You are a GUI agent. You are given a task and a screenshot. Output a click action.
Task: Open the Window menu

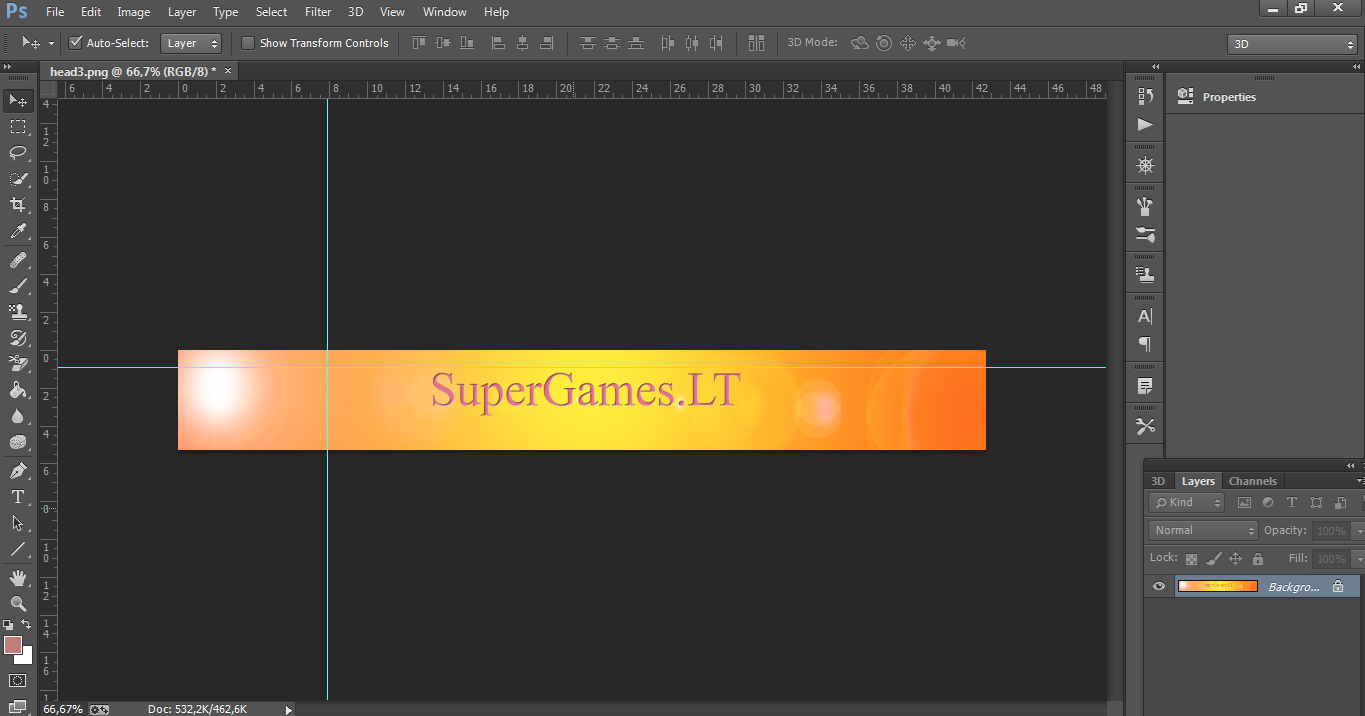[x=444, y=12]
